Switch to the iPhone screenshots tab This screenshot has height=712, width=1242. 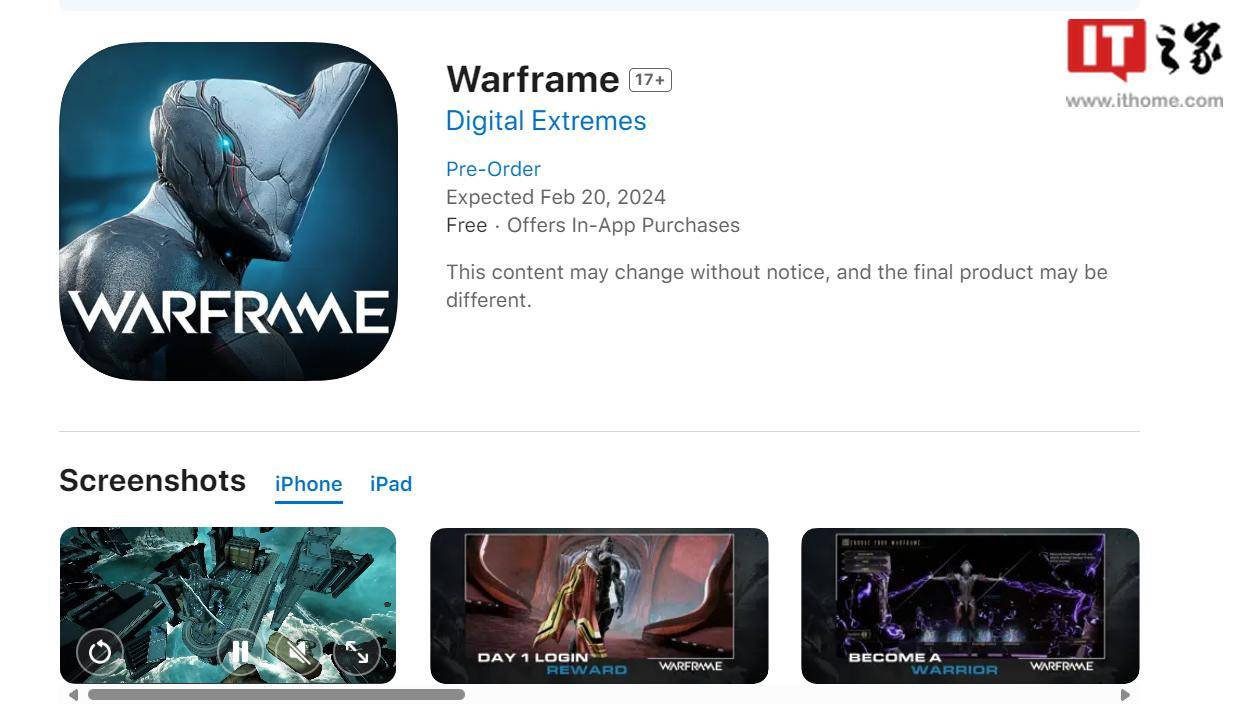(309, 484)
